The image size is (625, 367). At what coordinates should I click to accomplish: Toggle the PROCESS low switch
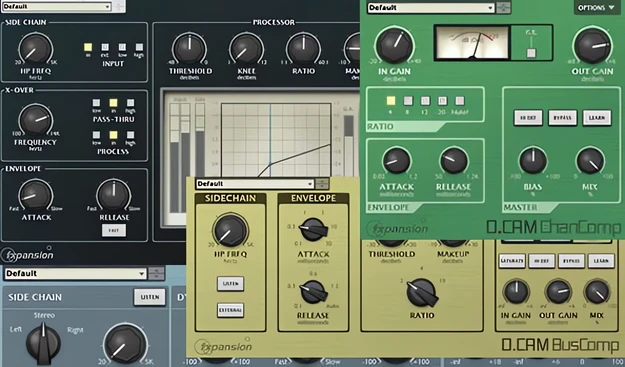pos(96,135)
